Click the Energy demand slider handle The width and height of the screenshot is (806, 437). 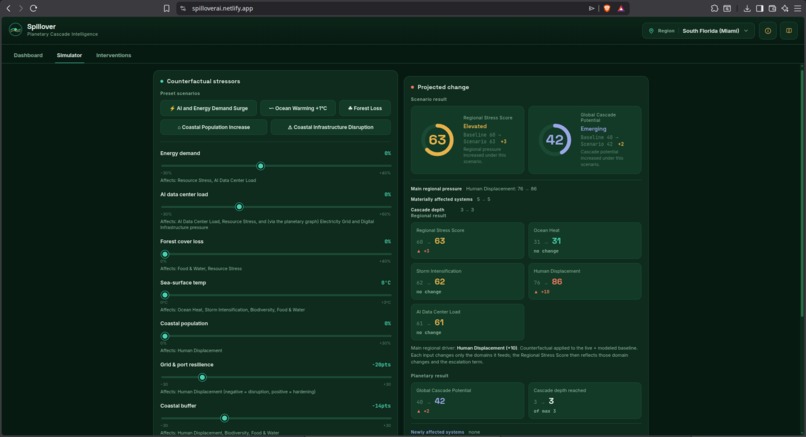click(261, 166)
